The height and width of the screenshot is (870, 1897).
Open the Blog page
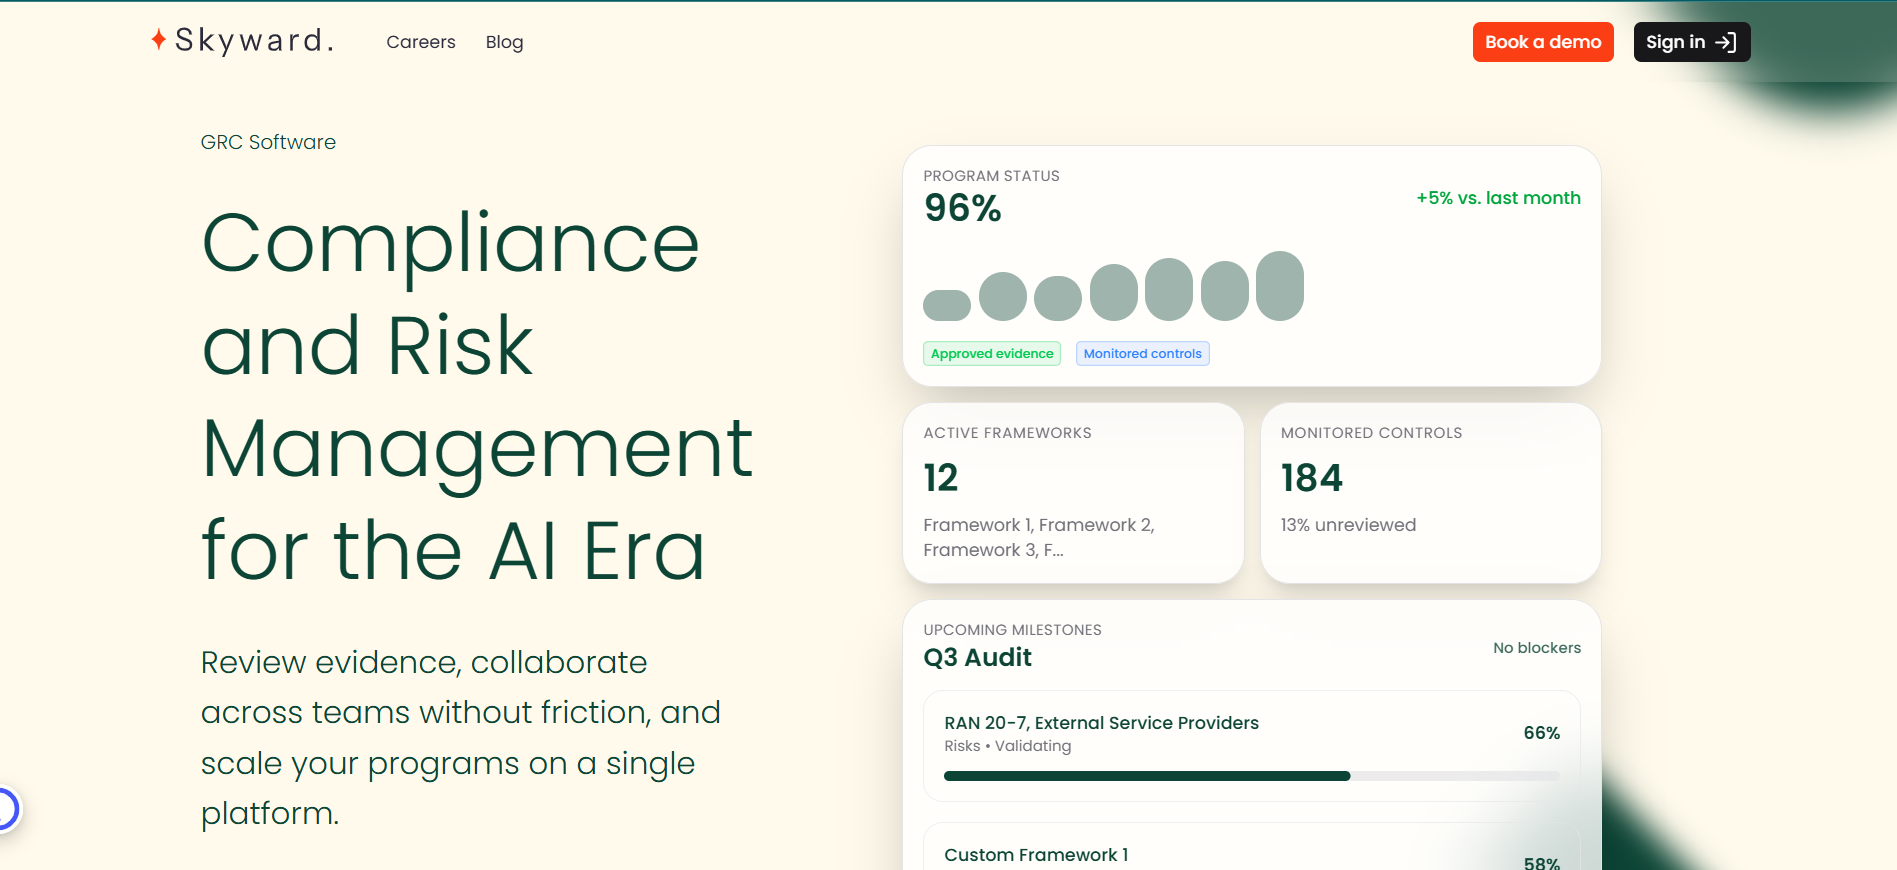click(504, 42)
